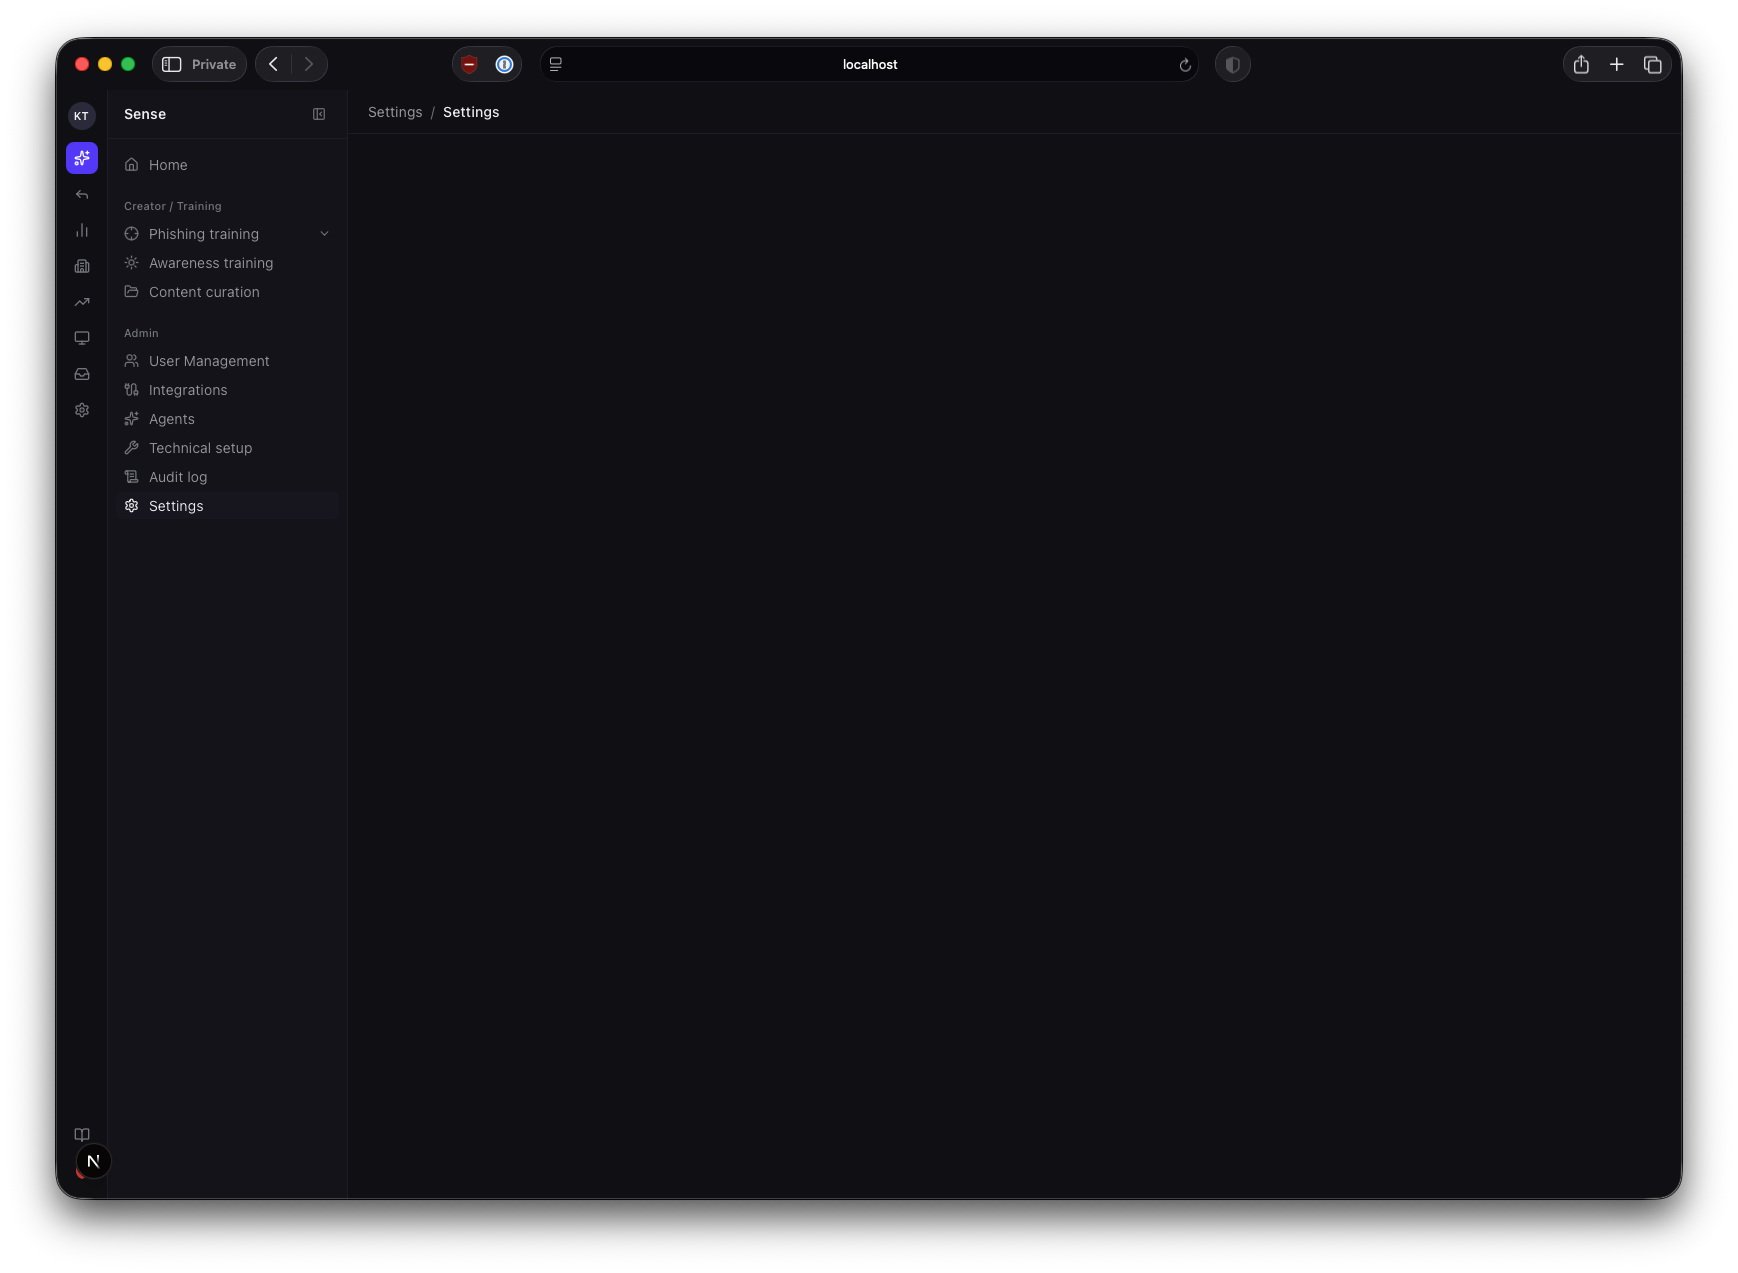The image size is (1738, 1273).
Task: Collapse the Sense sidebar panel
Action: (319, 114)
